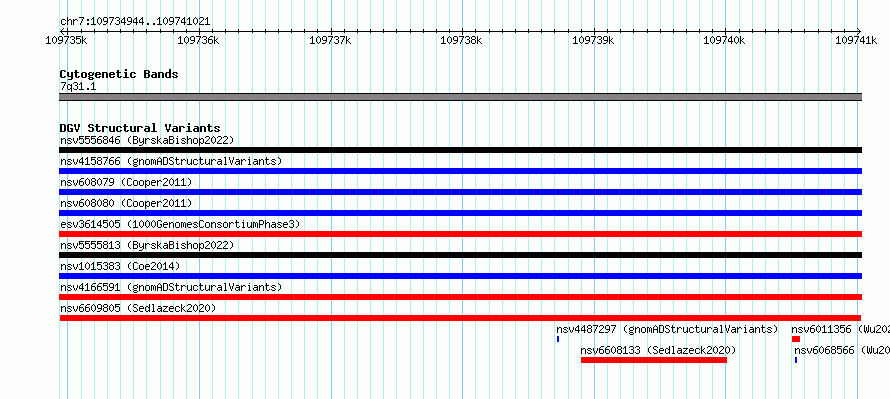The image size is (890, 399).
Task: Click the 109738k ruler tick label
Action: coord(461,40)
